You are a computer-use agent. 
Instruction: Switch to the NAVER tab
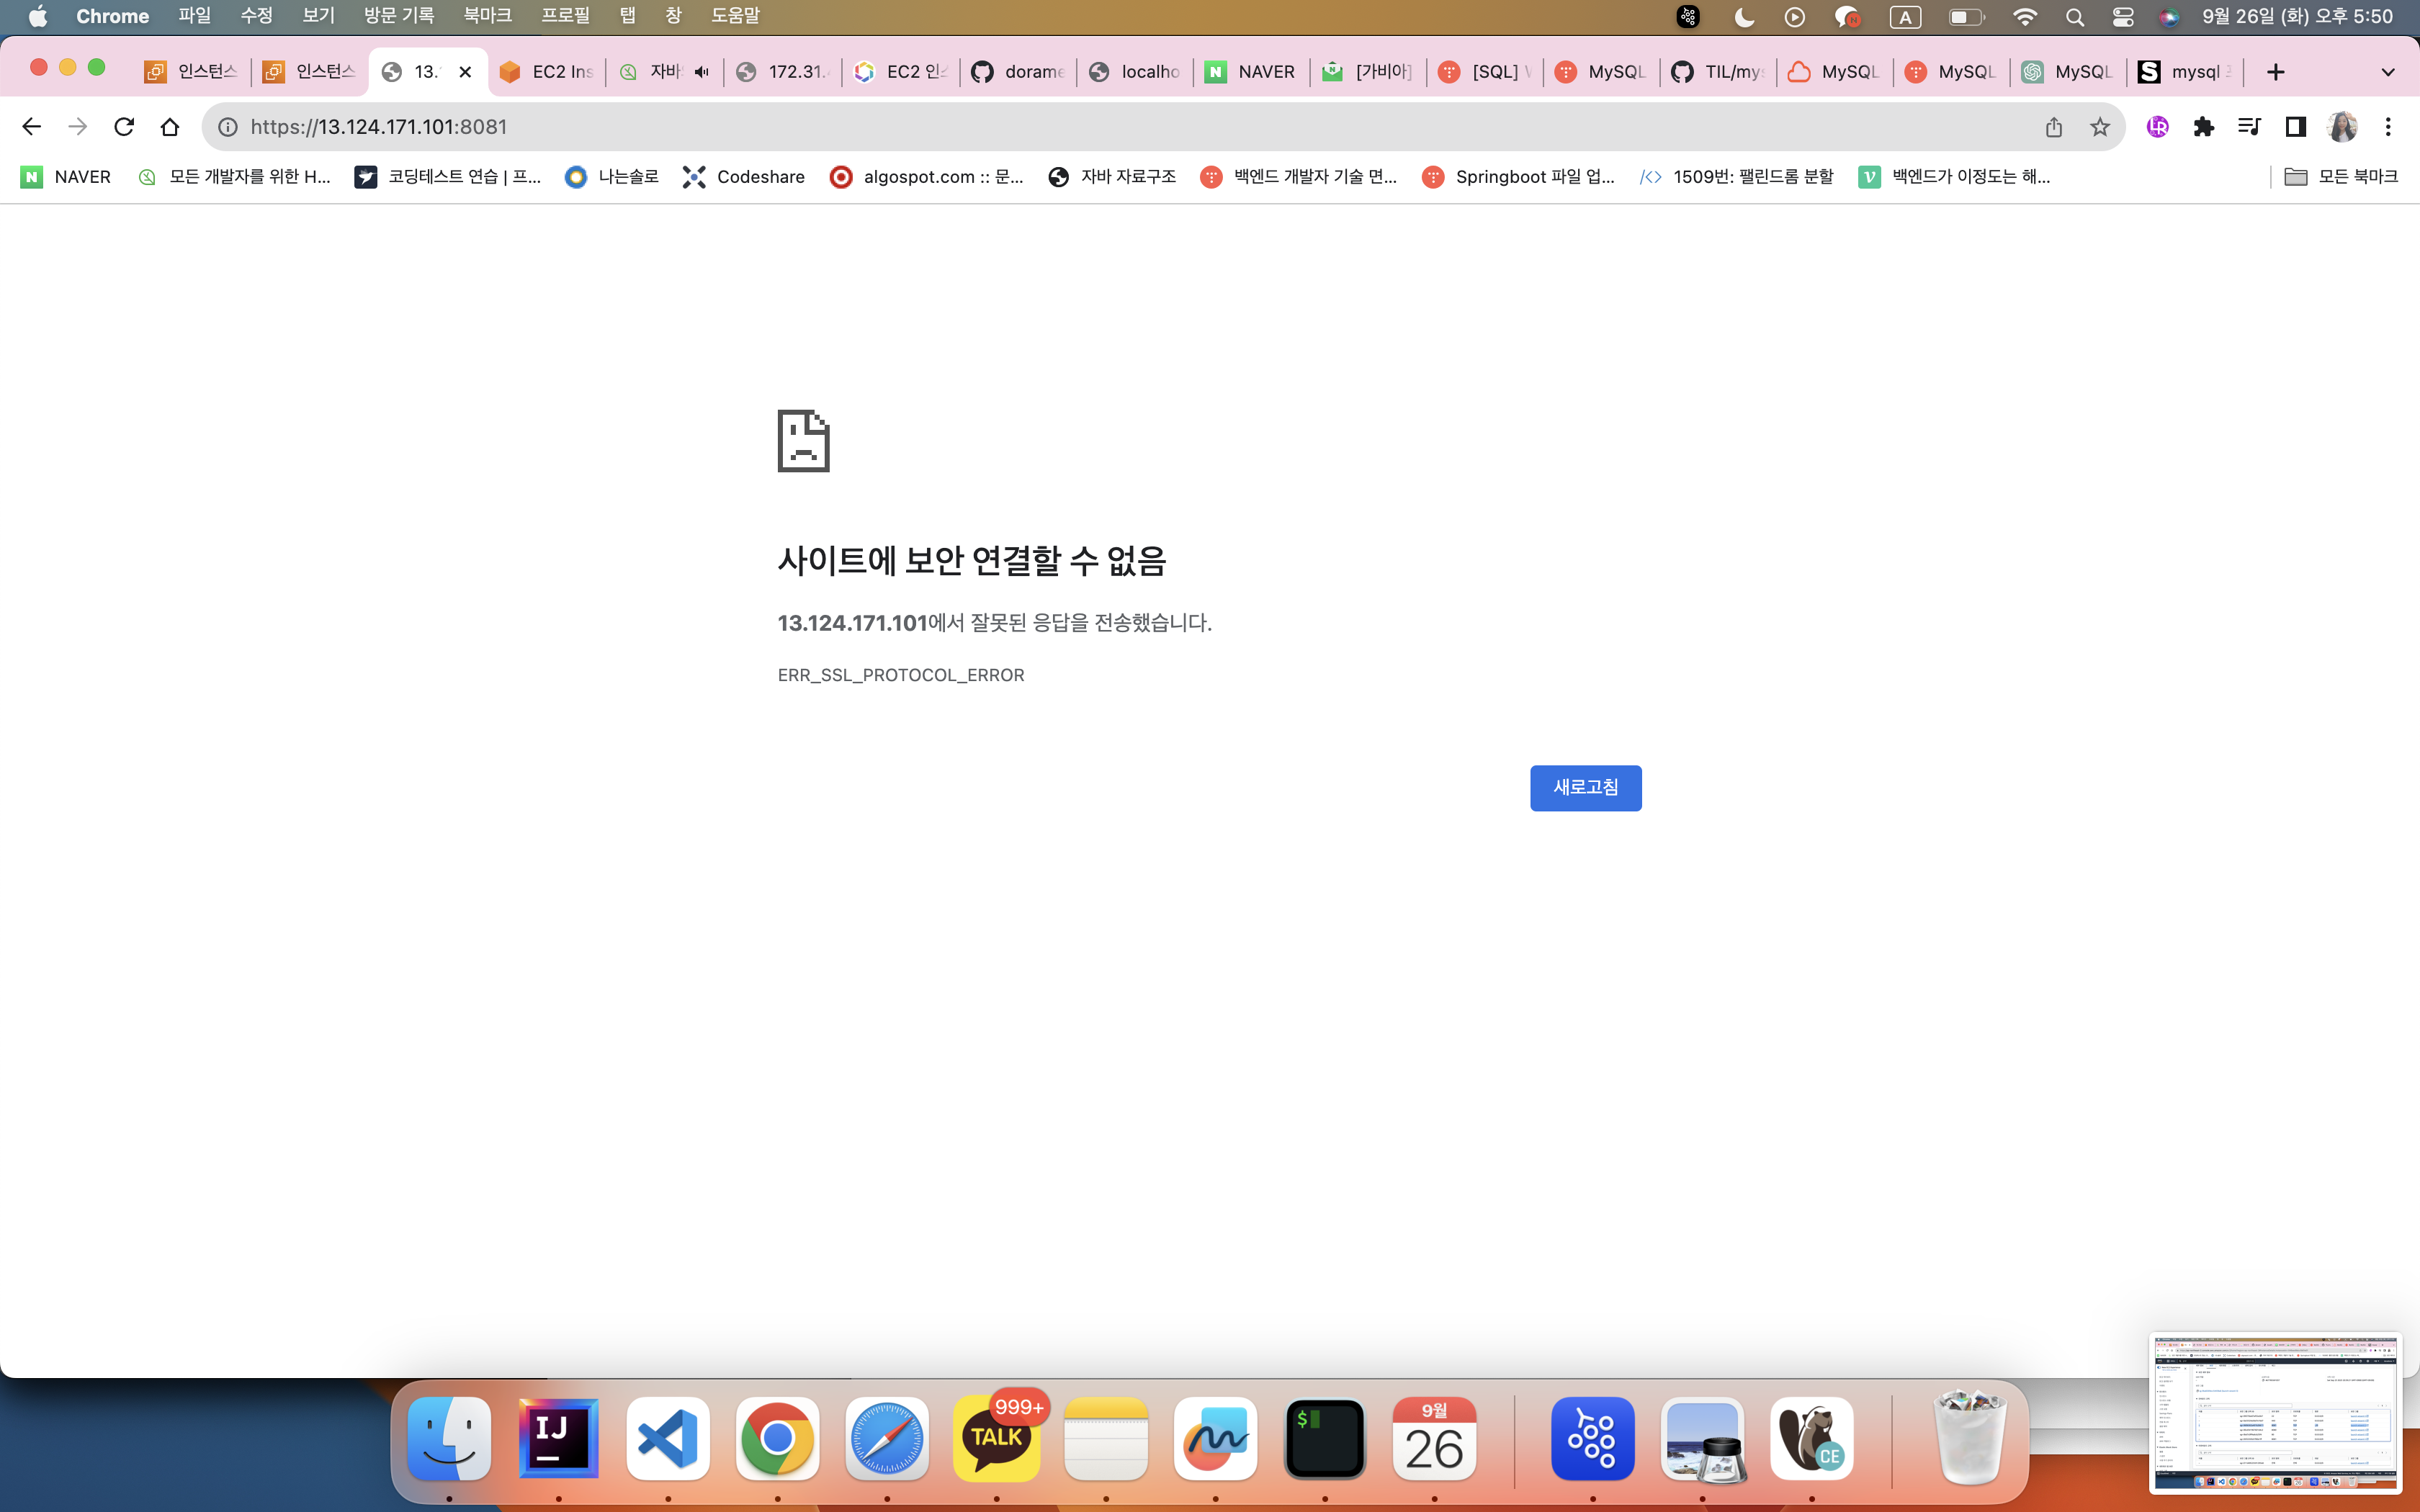[1251, 72]
